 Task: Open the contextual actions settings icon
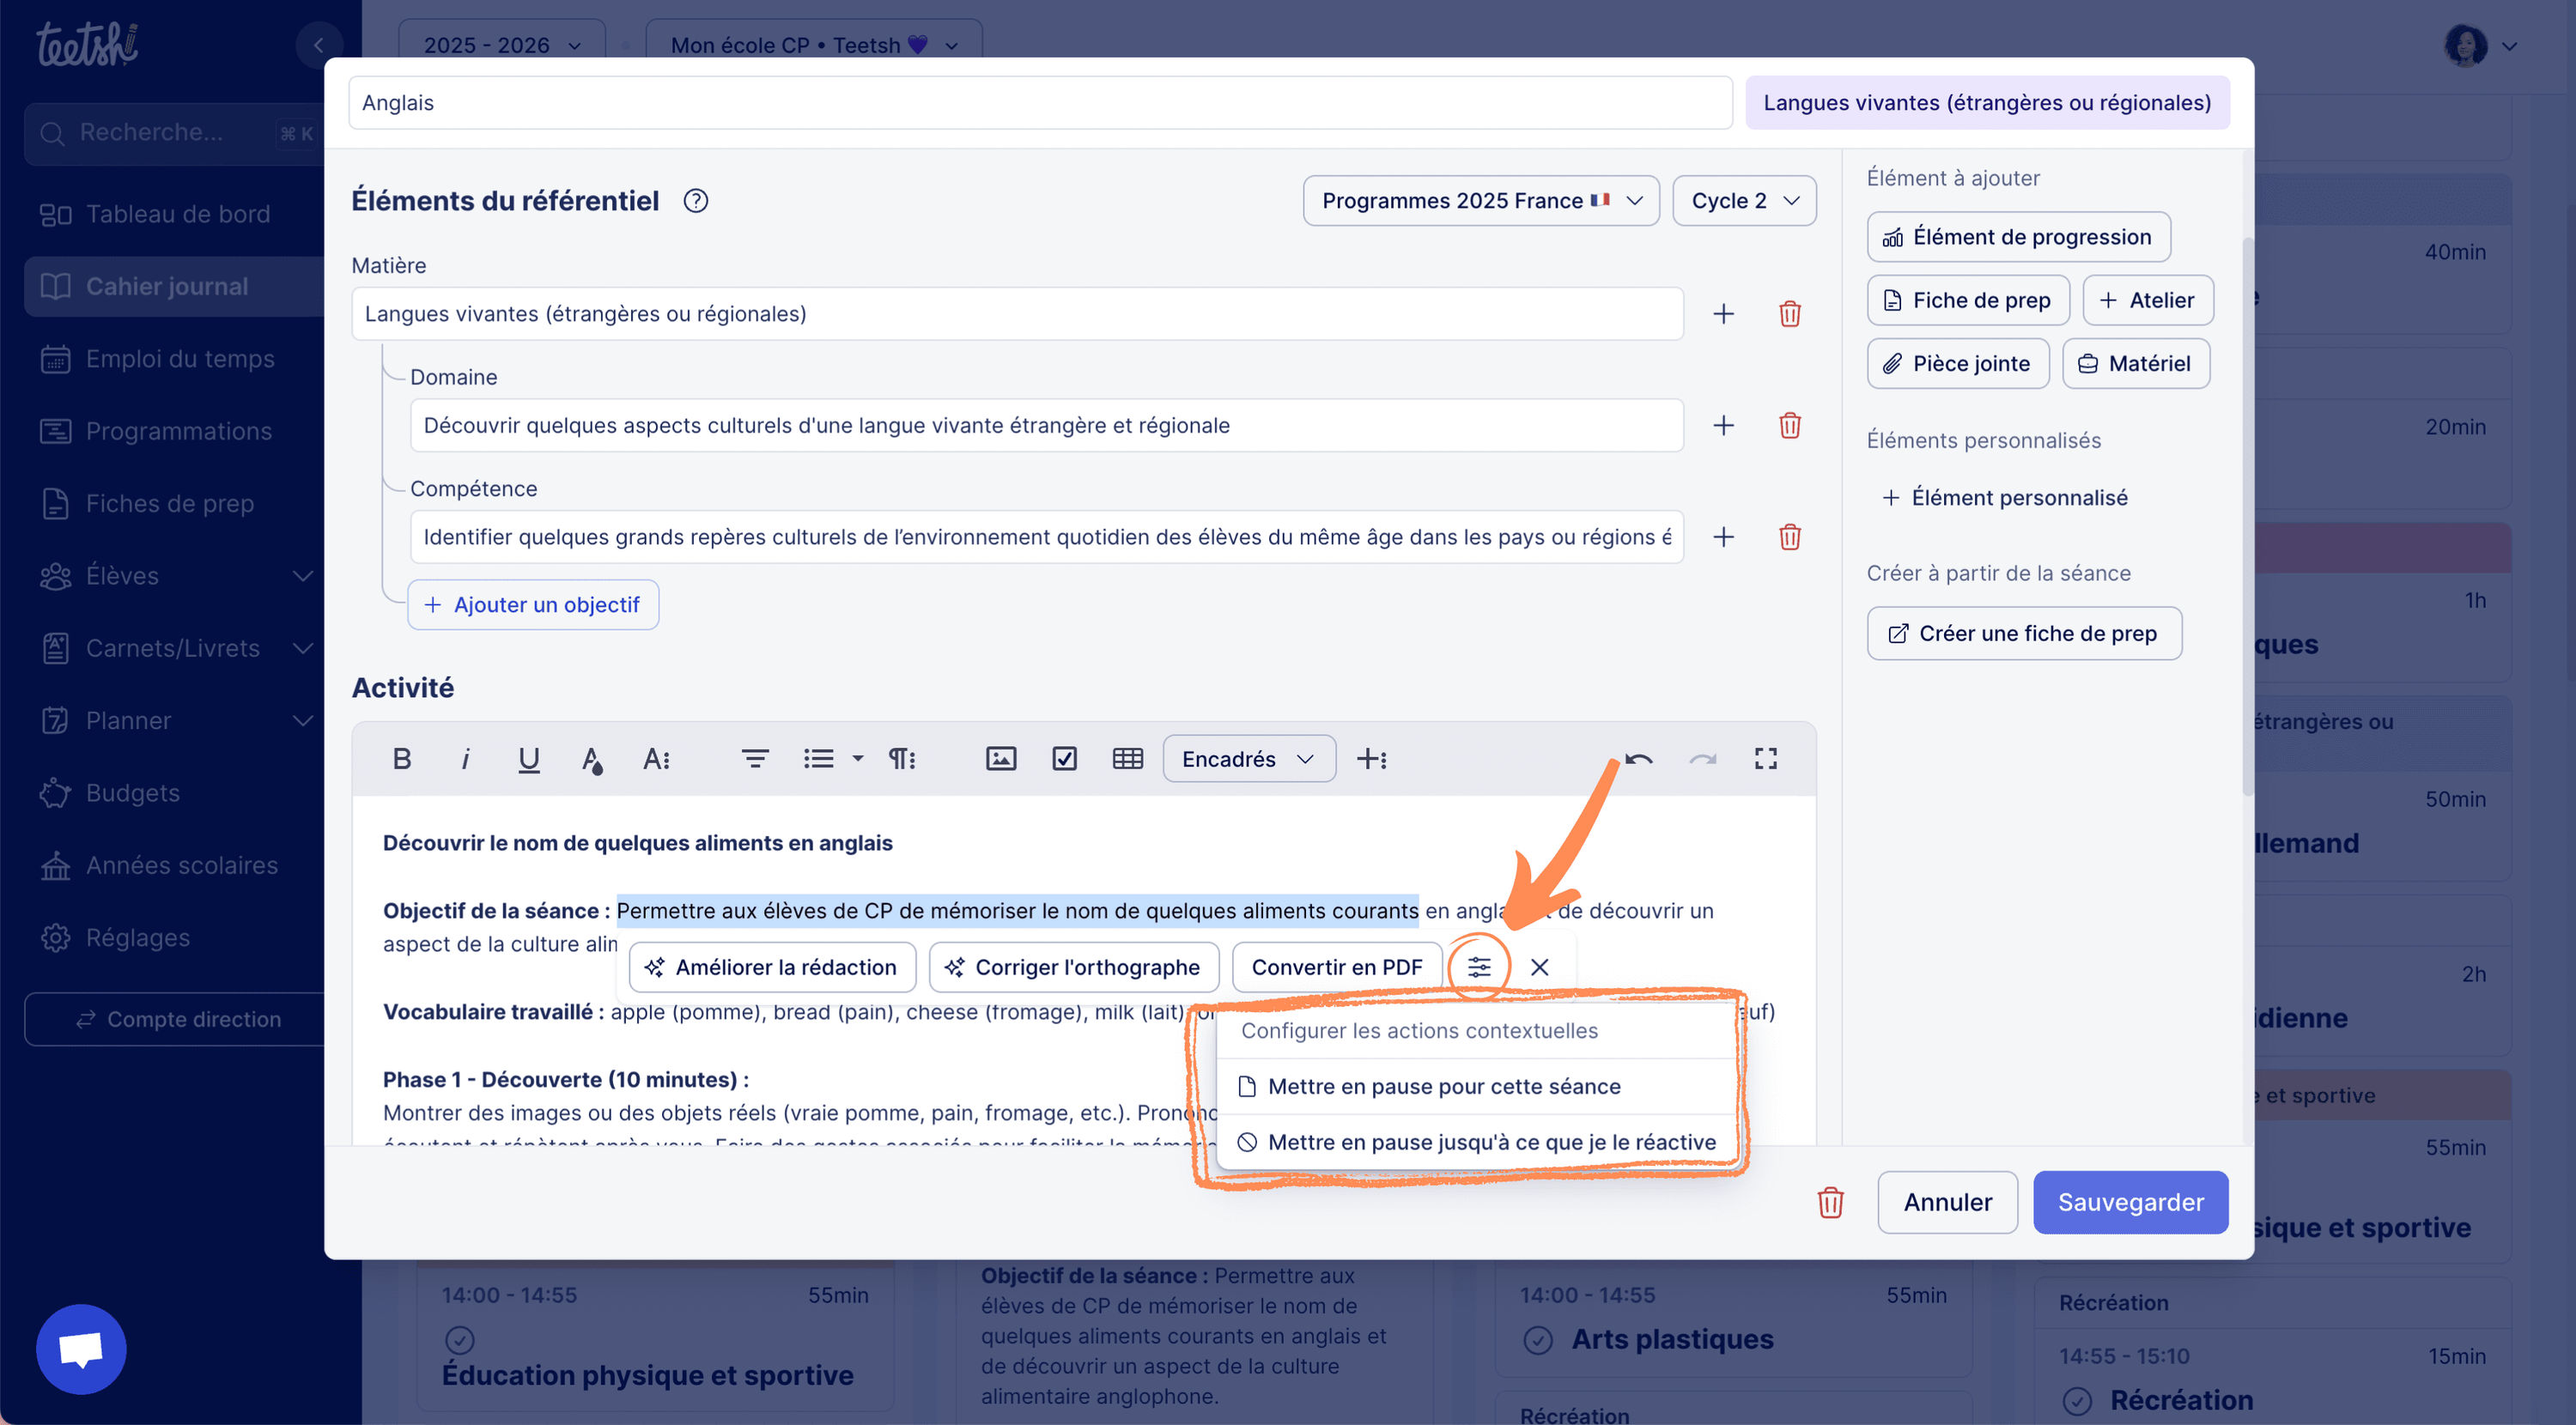pos(1479,966)
